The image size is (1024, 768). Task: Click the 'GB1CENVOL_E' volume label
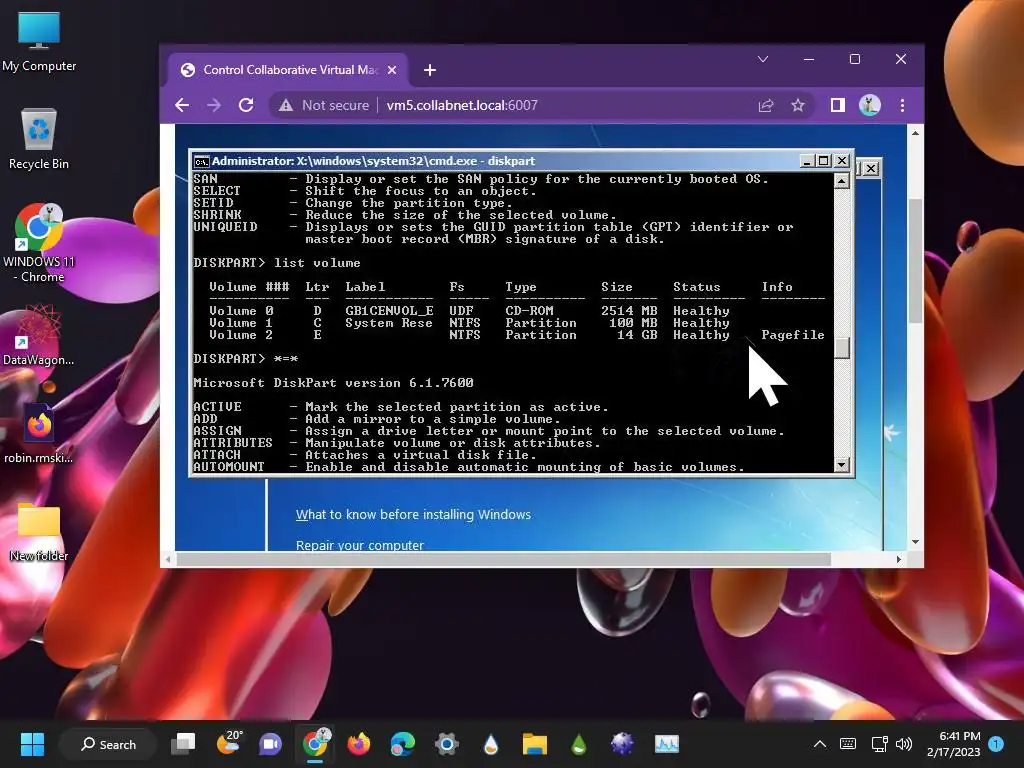[389, 311]
